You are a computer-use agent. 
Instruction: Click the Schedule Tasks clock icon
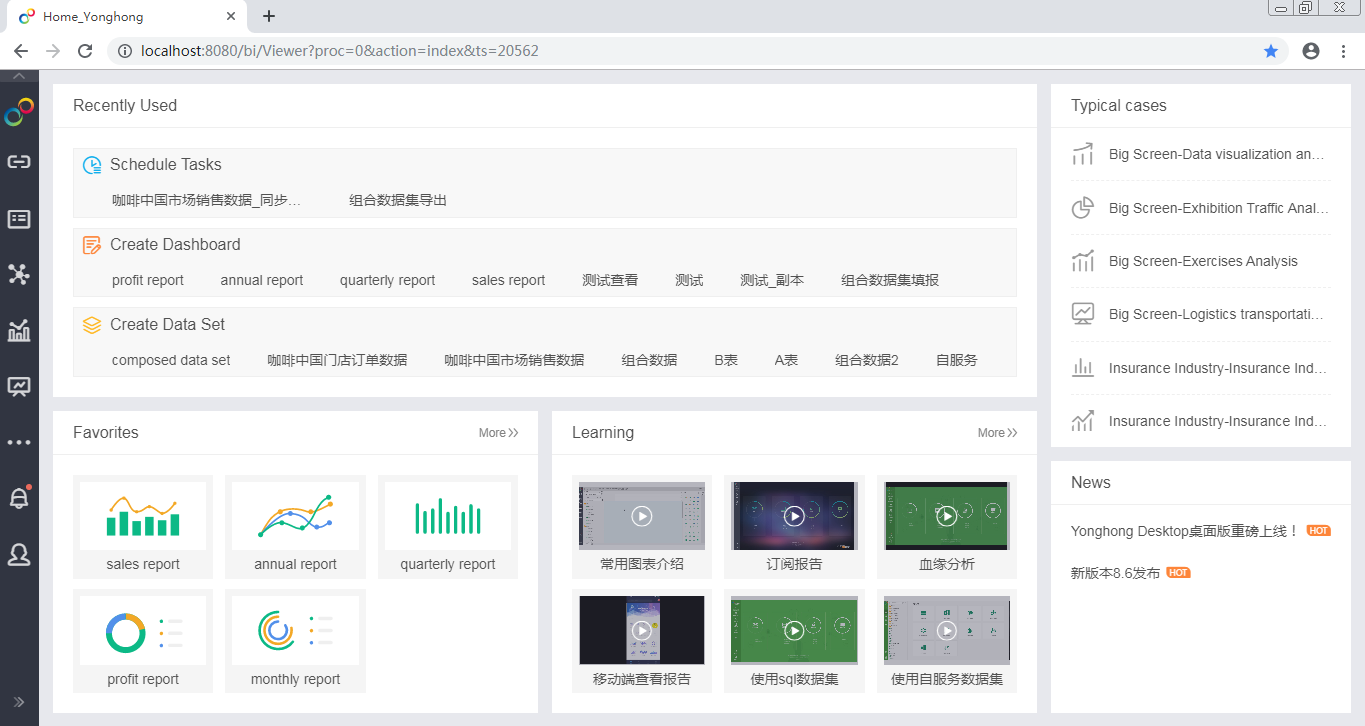click(92, 165)
